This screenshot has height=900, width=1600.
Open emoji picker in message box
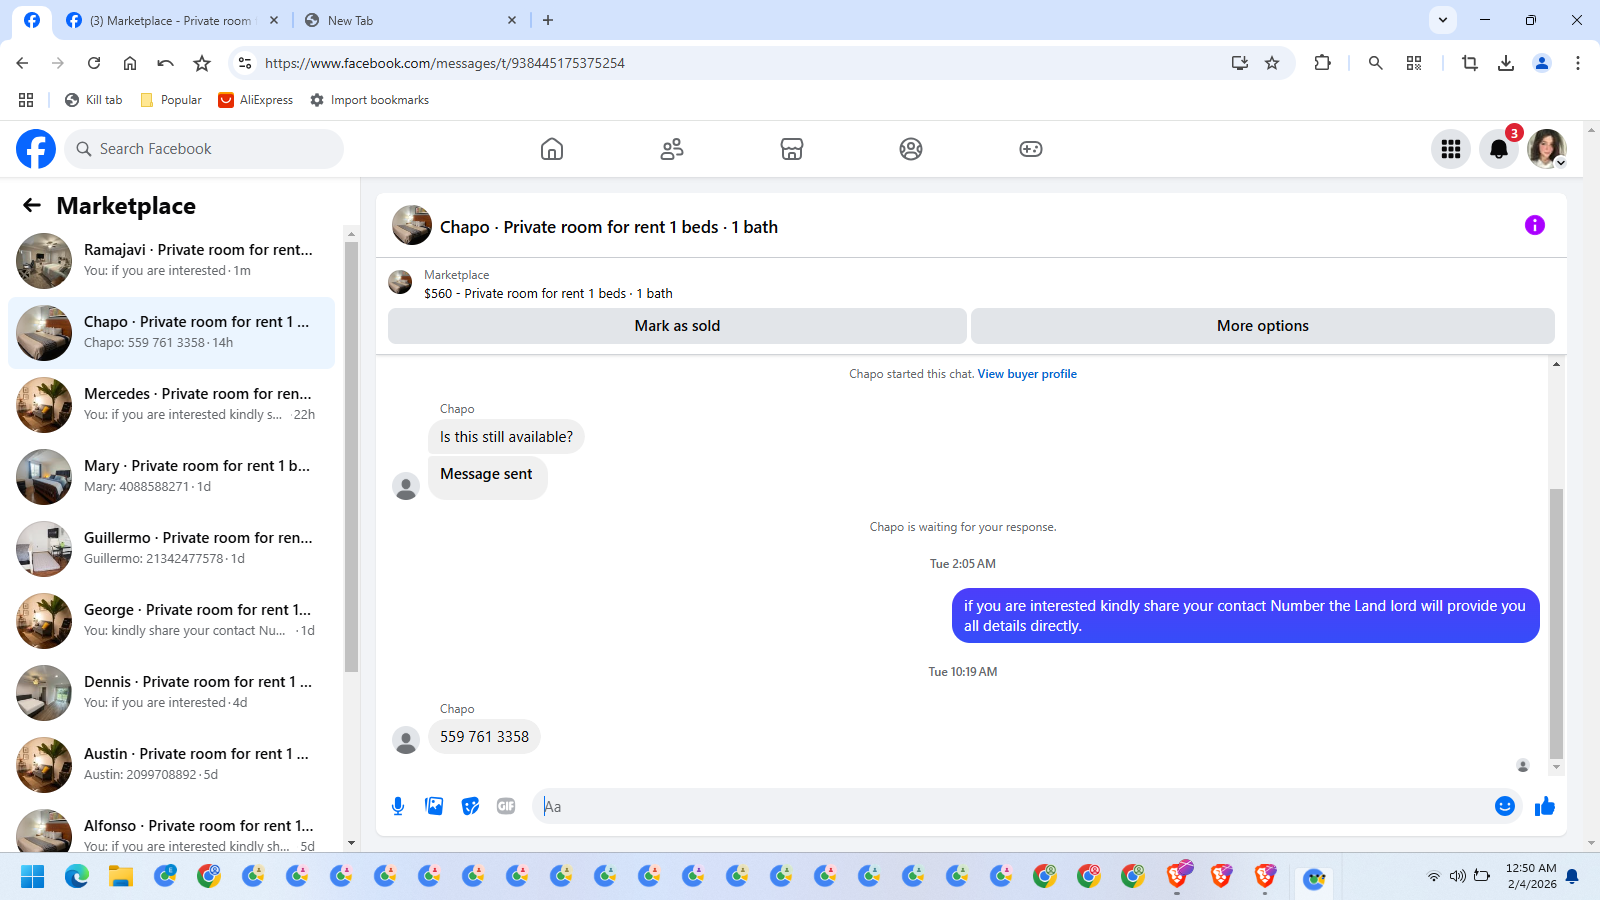tap(1505, 806)
